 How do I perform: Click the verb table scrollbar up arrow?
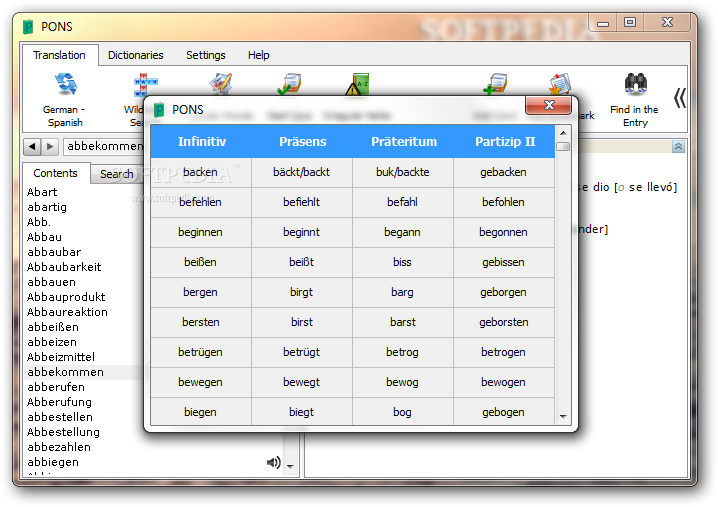pyautogui.click(x=563, y=133)
